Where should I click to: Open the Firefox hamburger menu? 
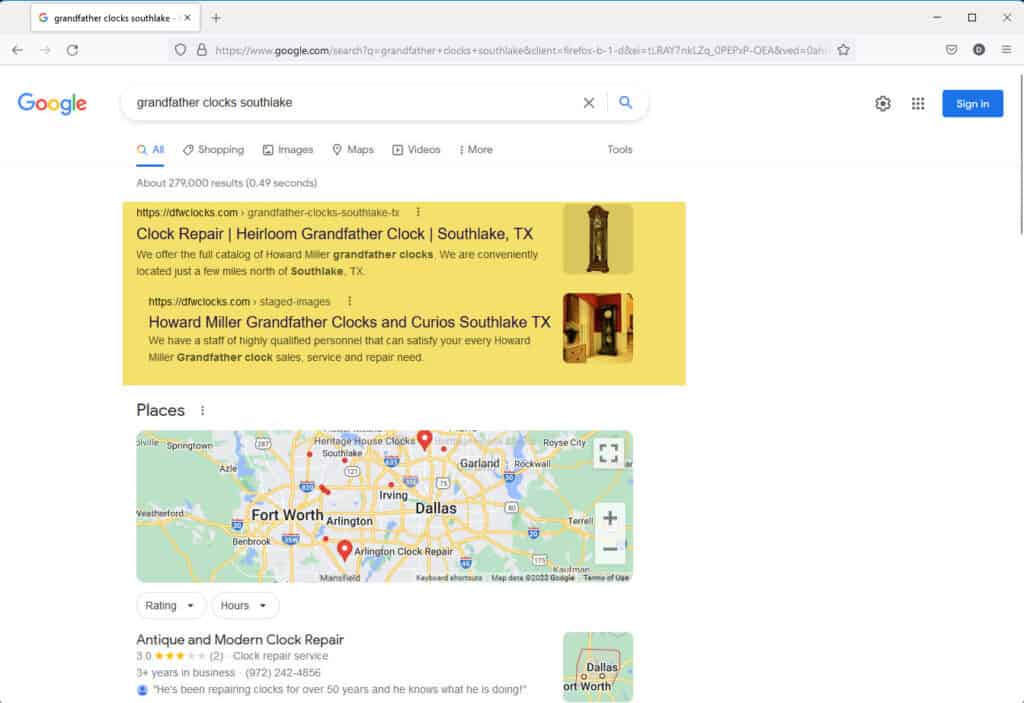point(1006,50)
